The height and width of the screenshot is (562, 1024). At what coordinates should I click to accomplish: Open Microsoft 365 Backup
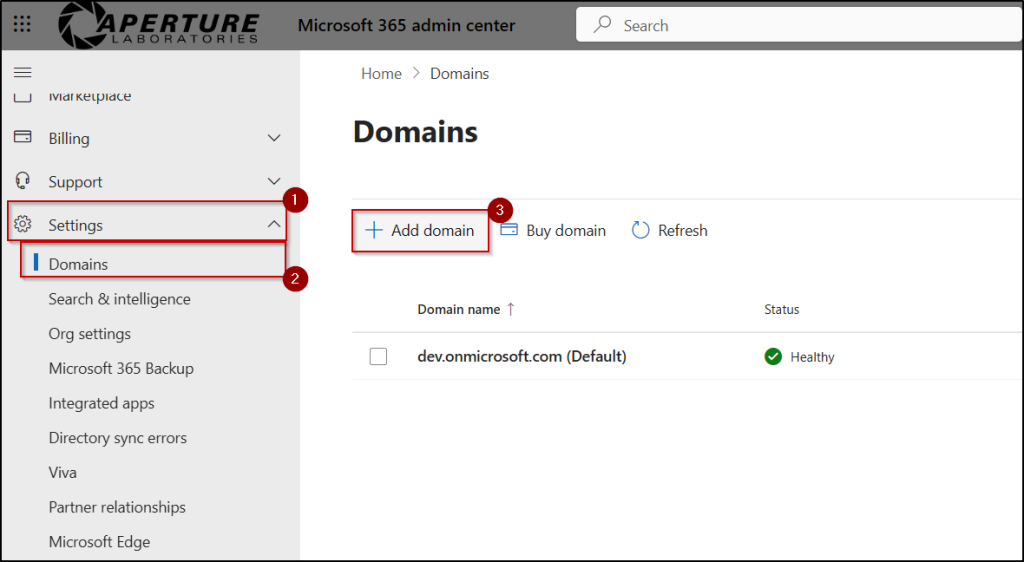click(x=121, y=368)
